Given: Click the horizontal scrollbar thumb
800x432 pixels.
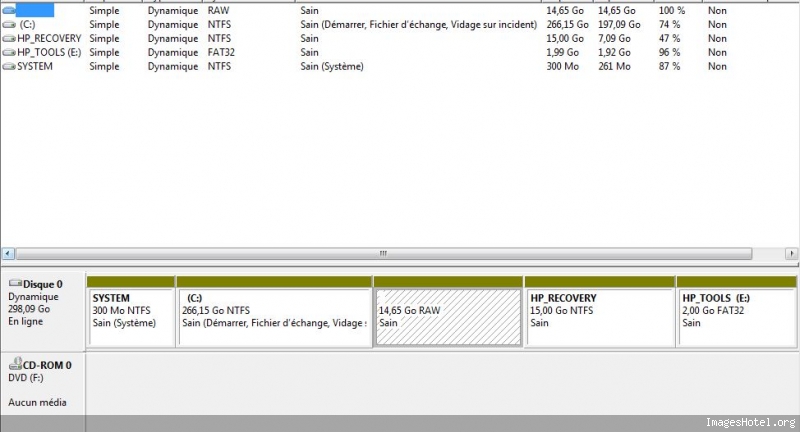Looking at the screenshot, I should click(384, 253).
